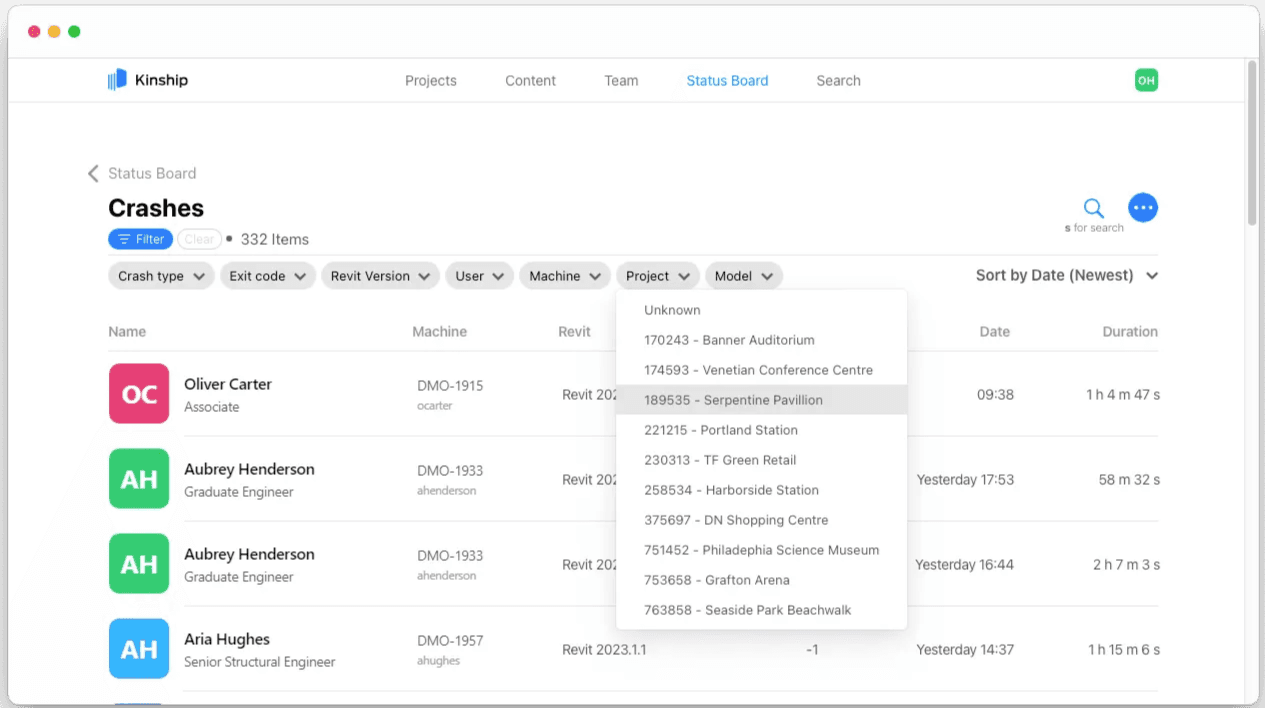This screenshot has width=1265, height=708.
Task: Open Oliver Carter's crash row name
Action: 228,384
